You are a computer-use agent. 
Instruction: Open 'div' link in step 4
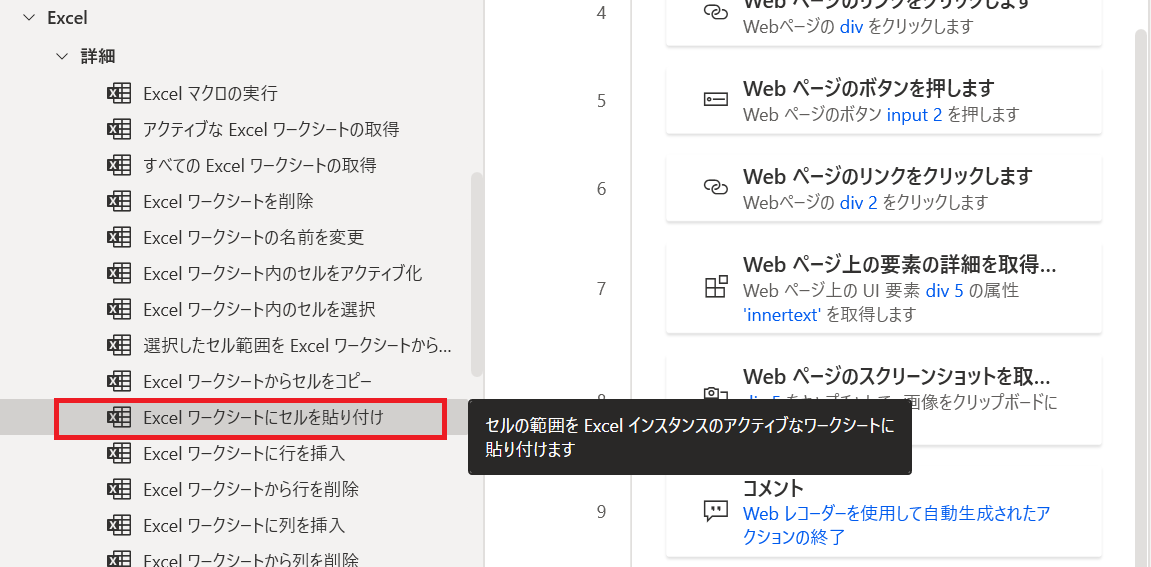pos(851,27)
